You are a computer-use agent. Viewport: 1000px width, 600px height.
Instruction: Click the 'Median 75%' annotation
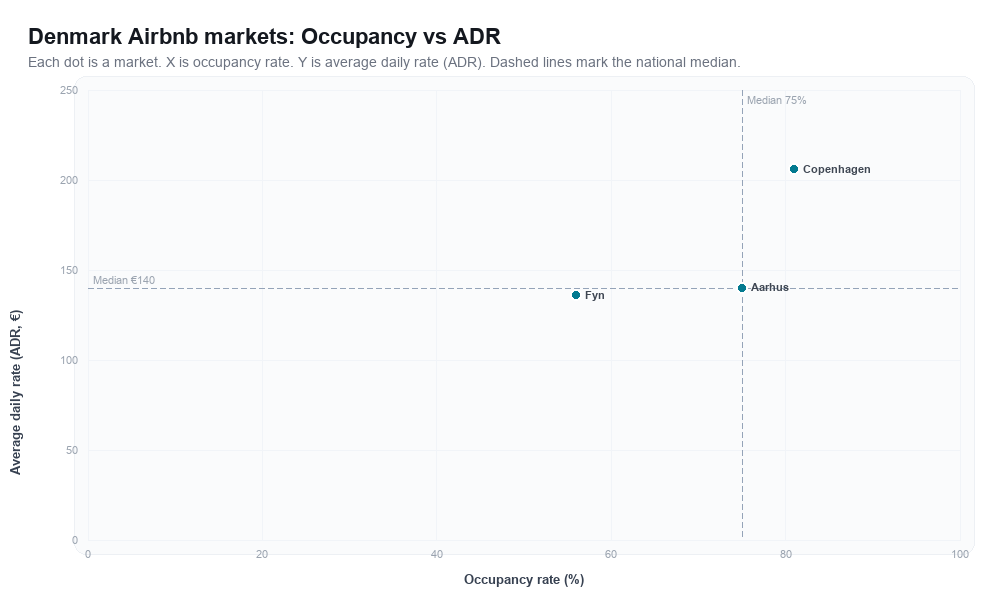click(x=776, y=100)
